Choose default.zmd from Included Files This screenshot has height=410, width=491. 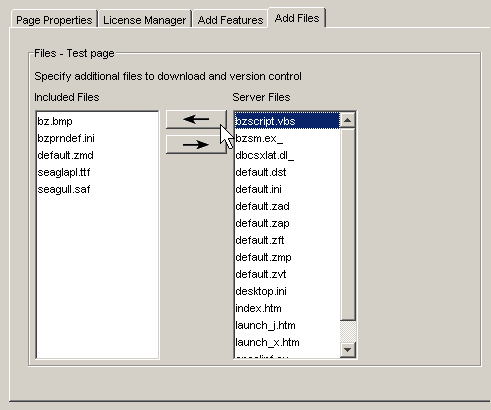65,155
